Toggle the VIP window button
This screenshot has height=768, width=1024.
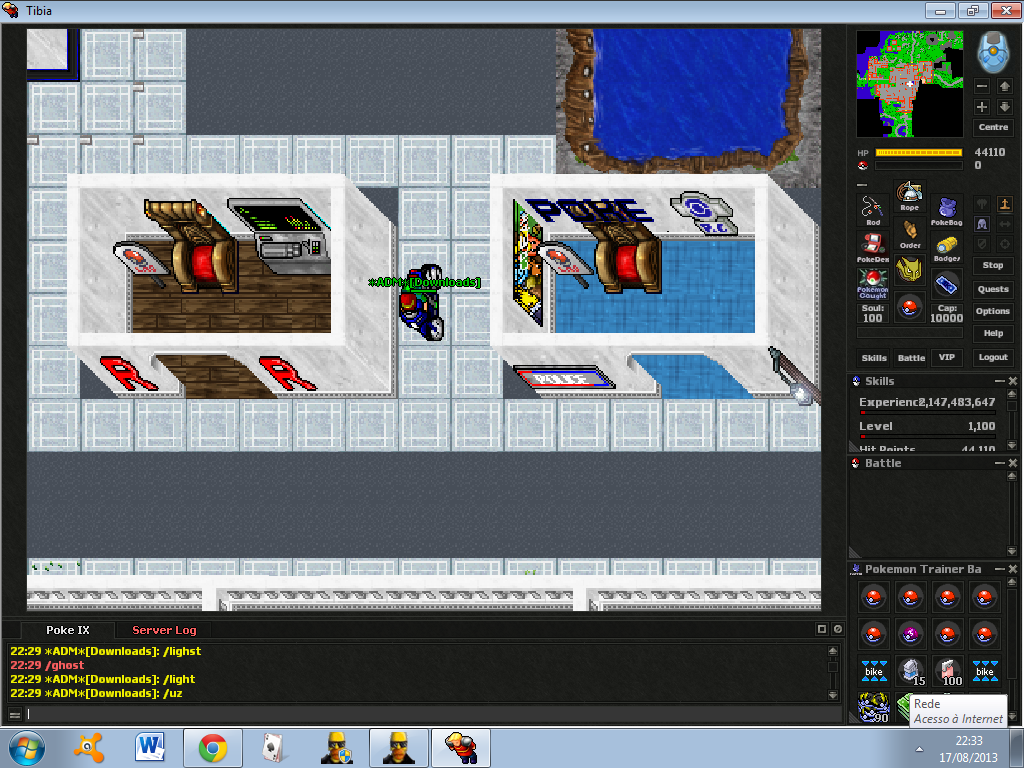946,357
